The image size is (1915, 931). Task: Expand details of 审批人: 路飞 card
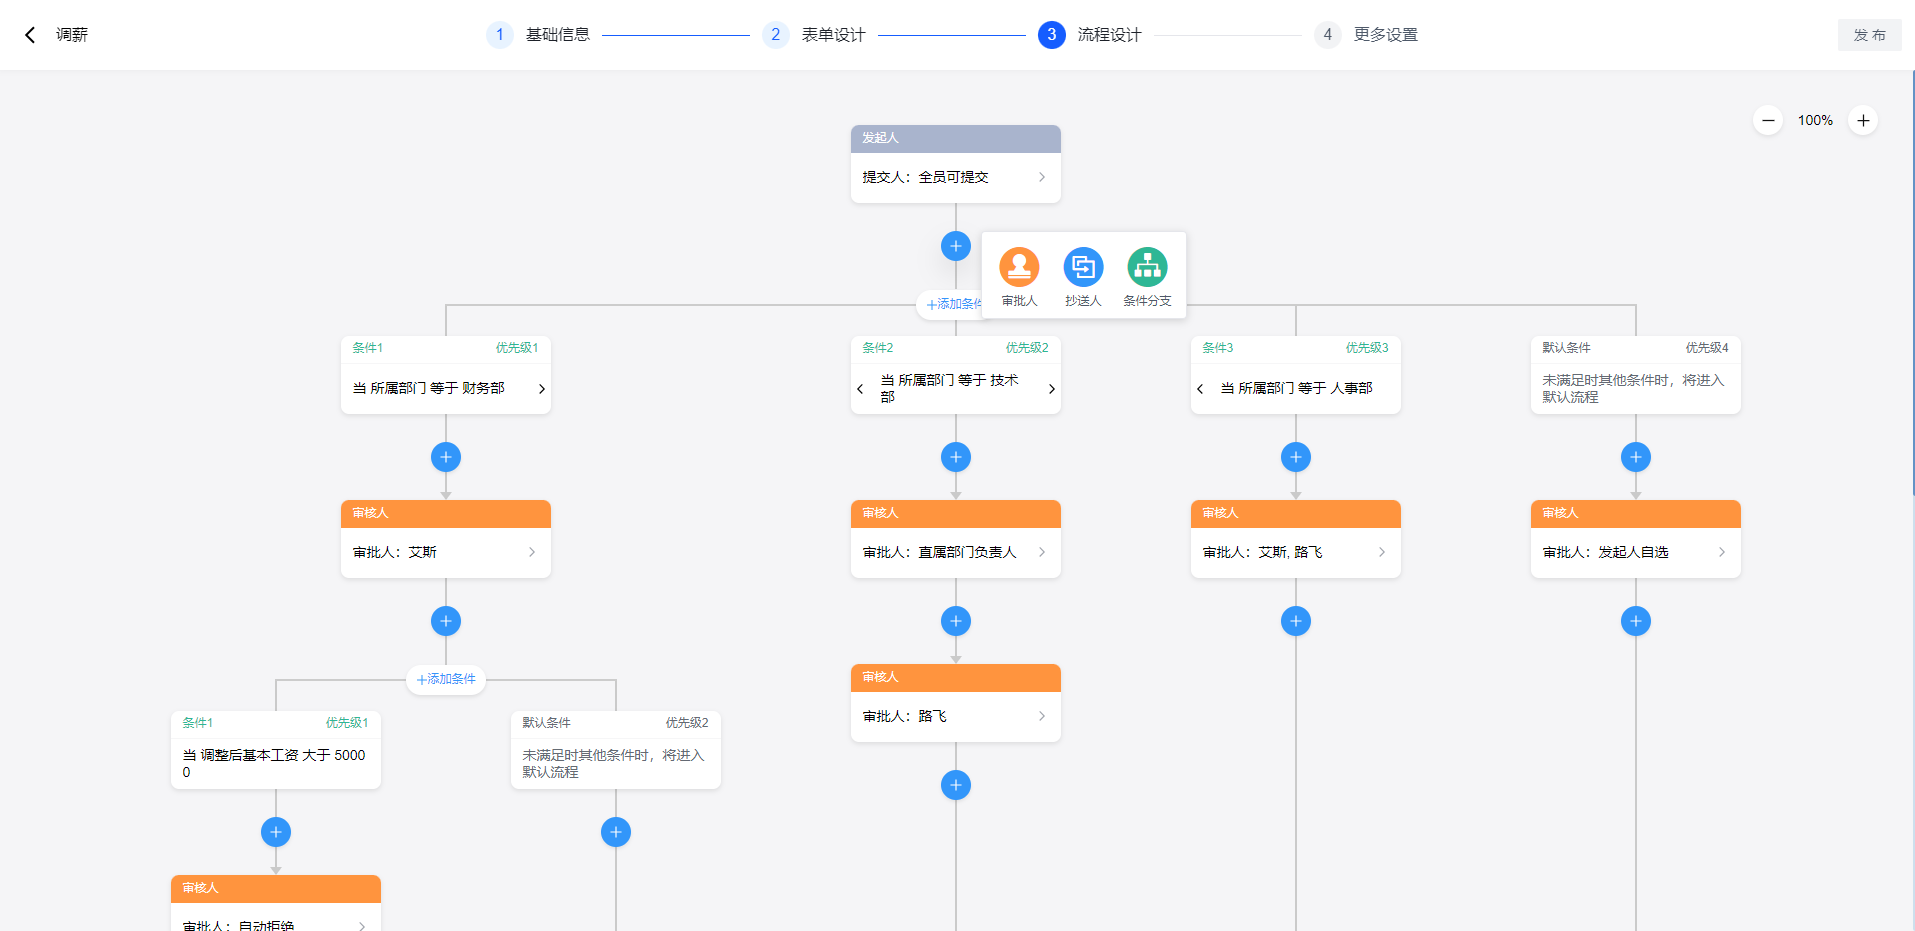[1041, 716]
